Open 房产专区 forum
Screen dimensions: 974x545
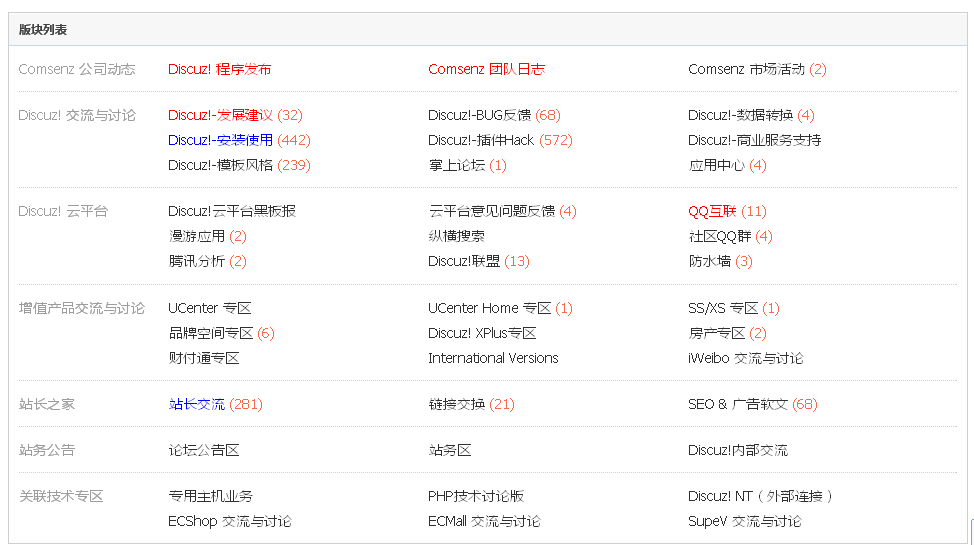click(x=716, y=333)
